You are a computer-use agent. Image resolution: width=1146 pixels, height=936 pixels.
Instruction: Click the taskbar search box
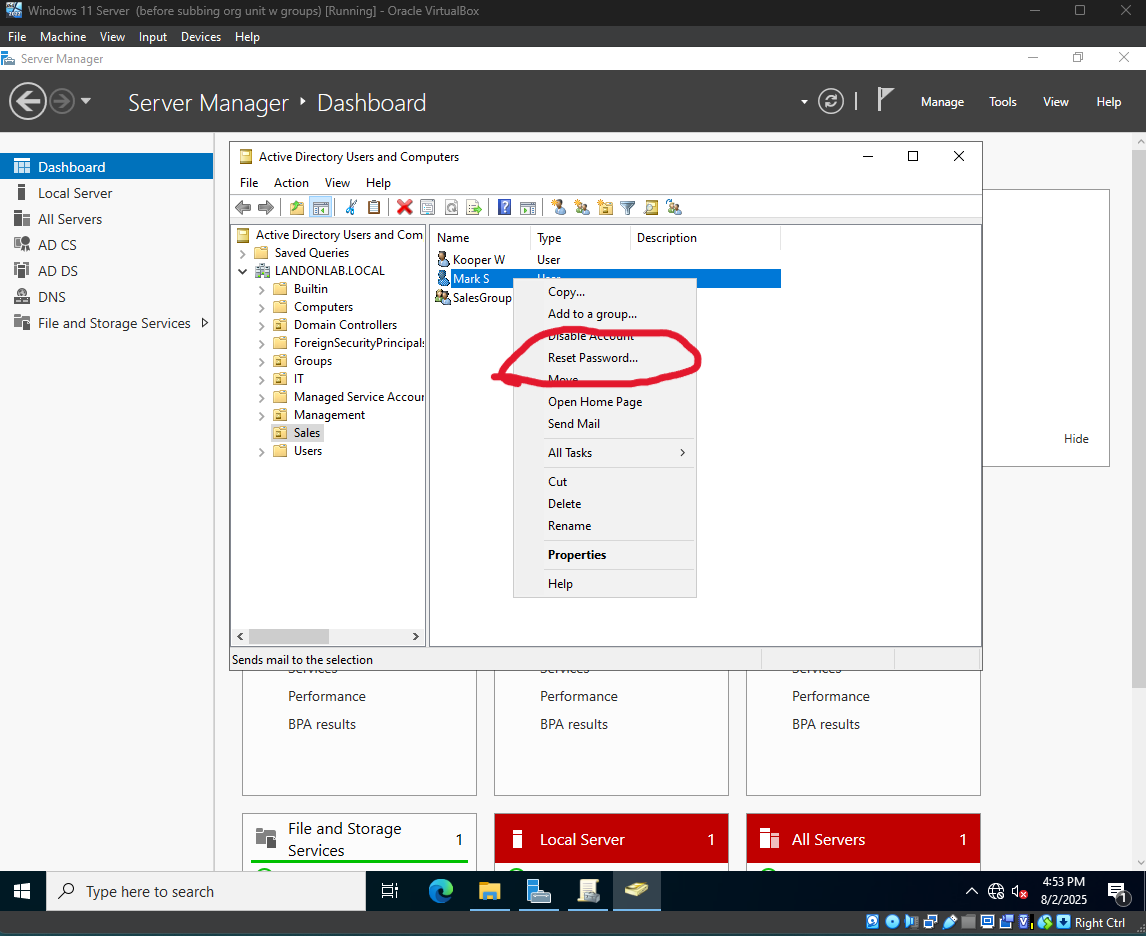click(x=206, y=891)
